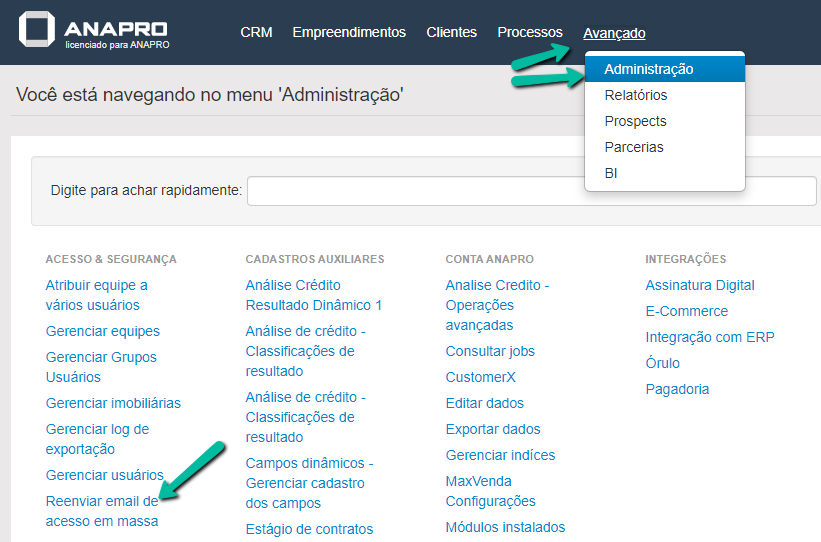Focus the quick search input field
The height and width of the screenshot is (542, 821).
click(x=531, y=190)
